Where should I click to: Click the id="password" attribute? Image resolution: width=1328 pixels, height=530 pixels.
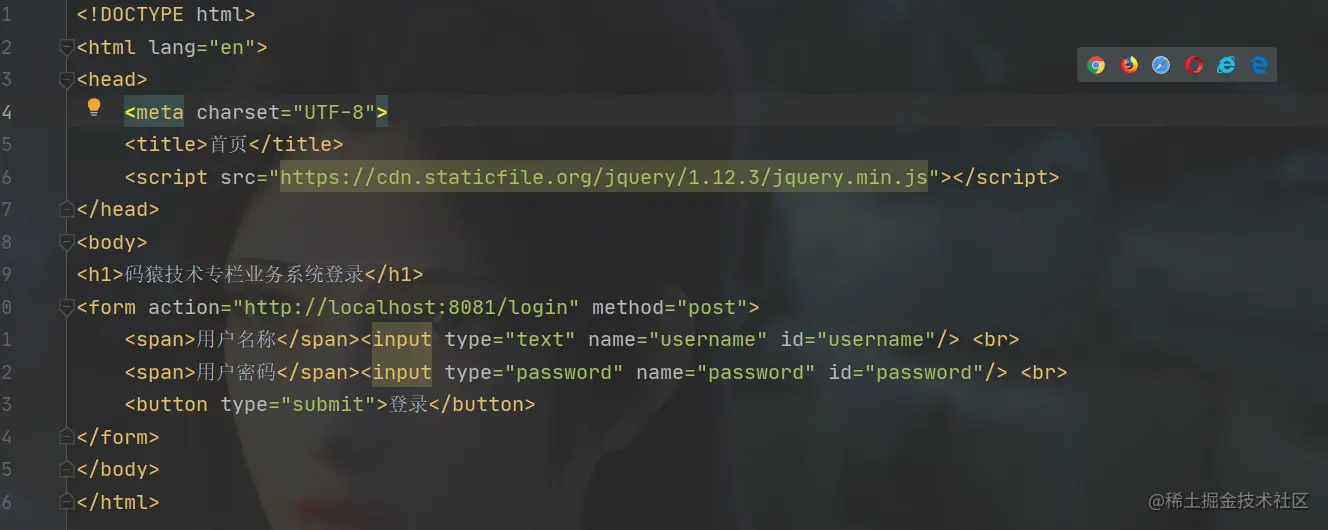coord(906,372)
